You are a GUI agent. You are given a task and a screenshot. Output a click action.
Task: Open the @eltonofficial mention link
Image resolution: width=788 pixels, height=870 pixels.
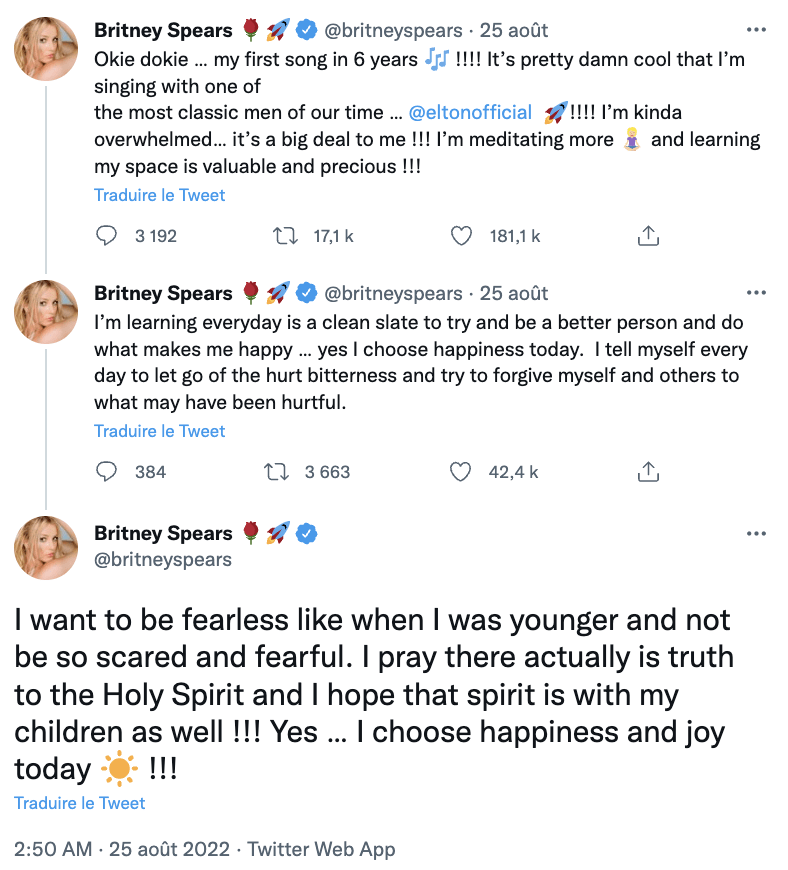click(x=470, y=113)
